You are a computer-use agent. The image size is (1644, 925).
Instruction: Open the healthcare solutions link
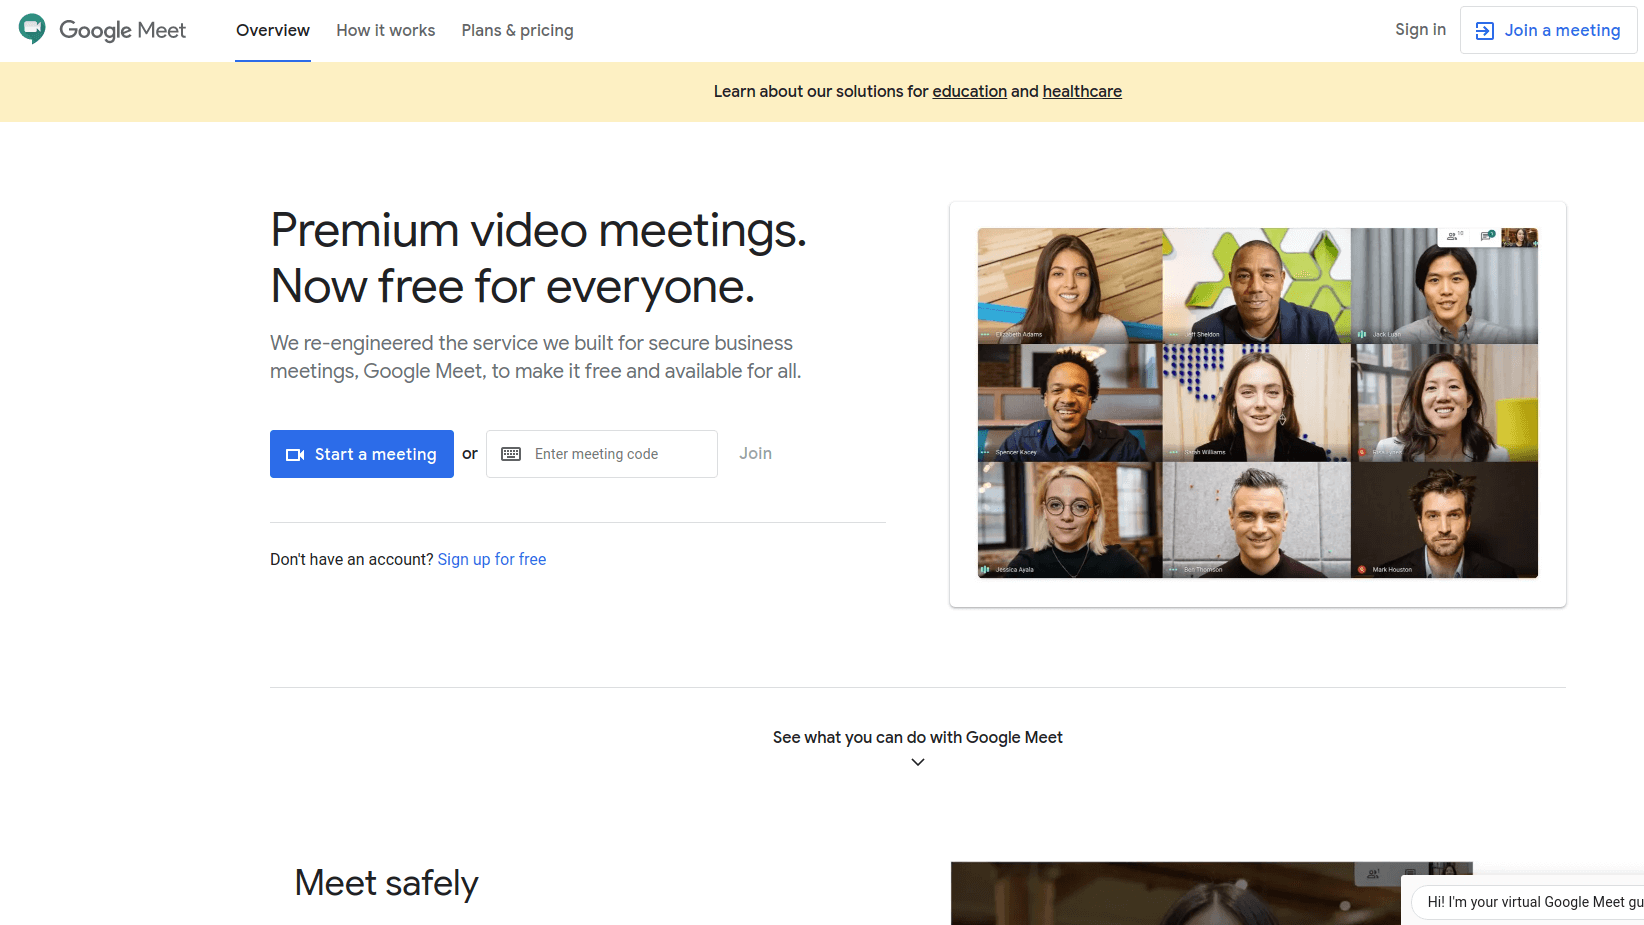tap(1082, 91)
